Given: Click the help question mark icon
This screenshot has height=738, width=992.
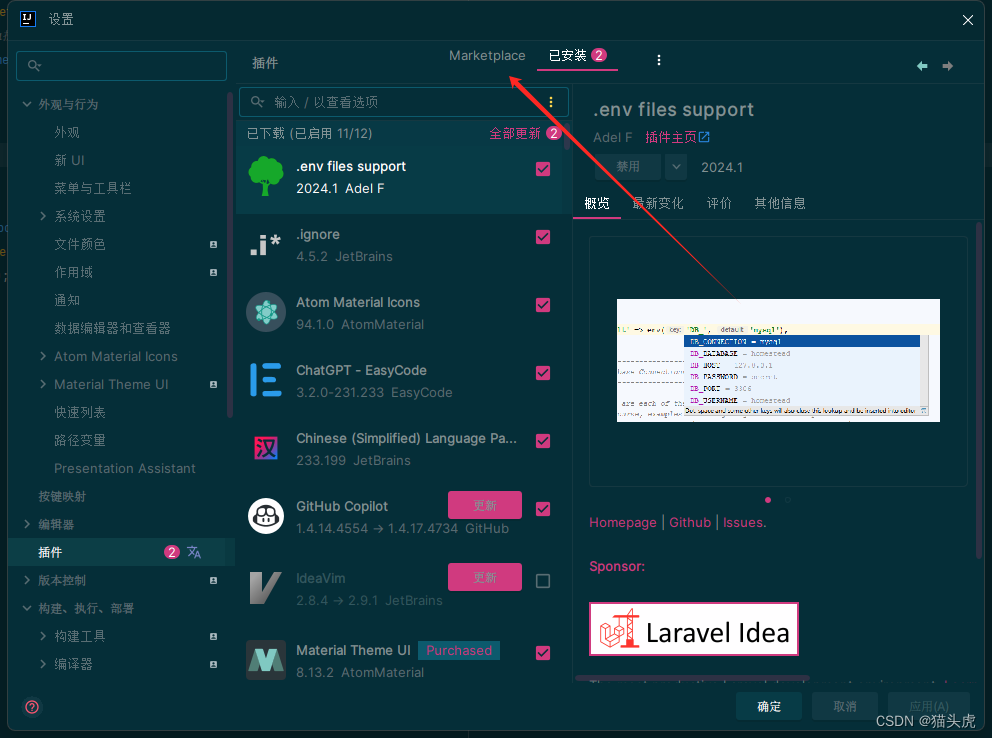Looking at the screenshot, I should (32, 707).
